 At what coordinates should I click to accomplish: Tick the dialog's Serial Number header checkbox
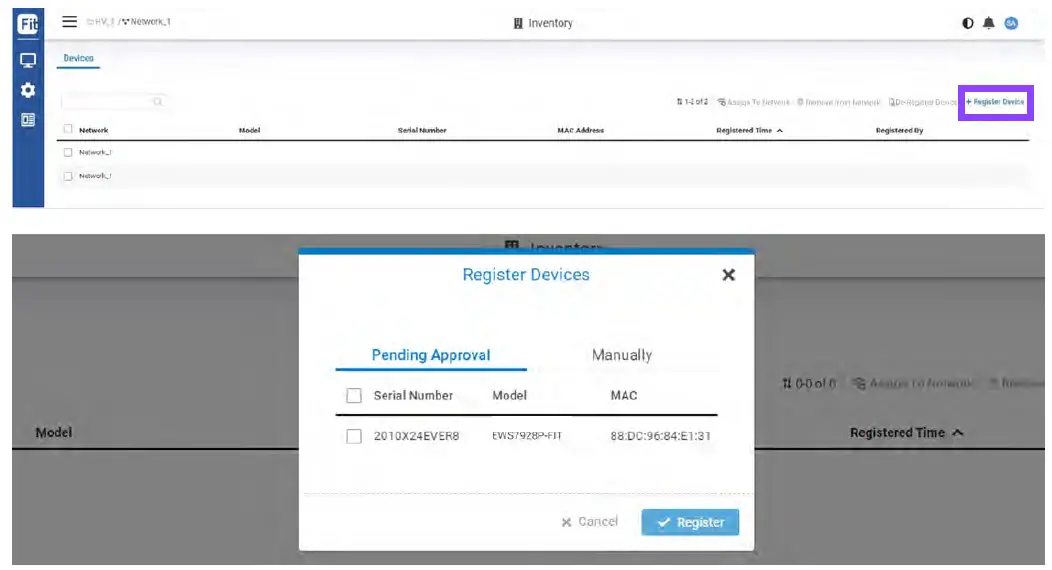click(x=354, y=396)
